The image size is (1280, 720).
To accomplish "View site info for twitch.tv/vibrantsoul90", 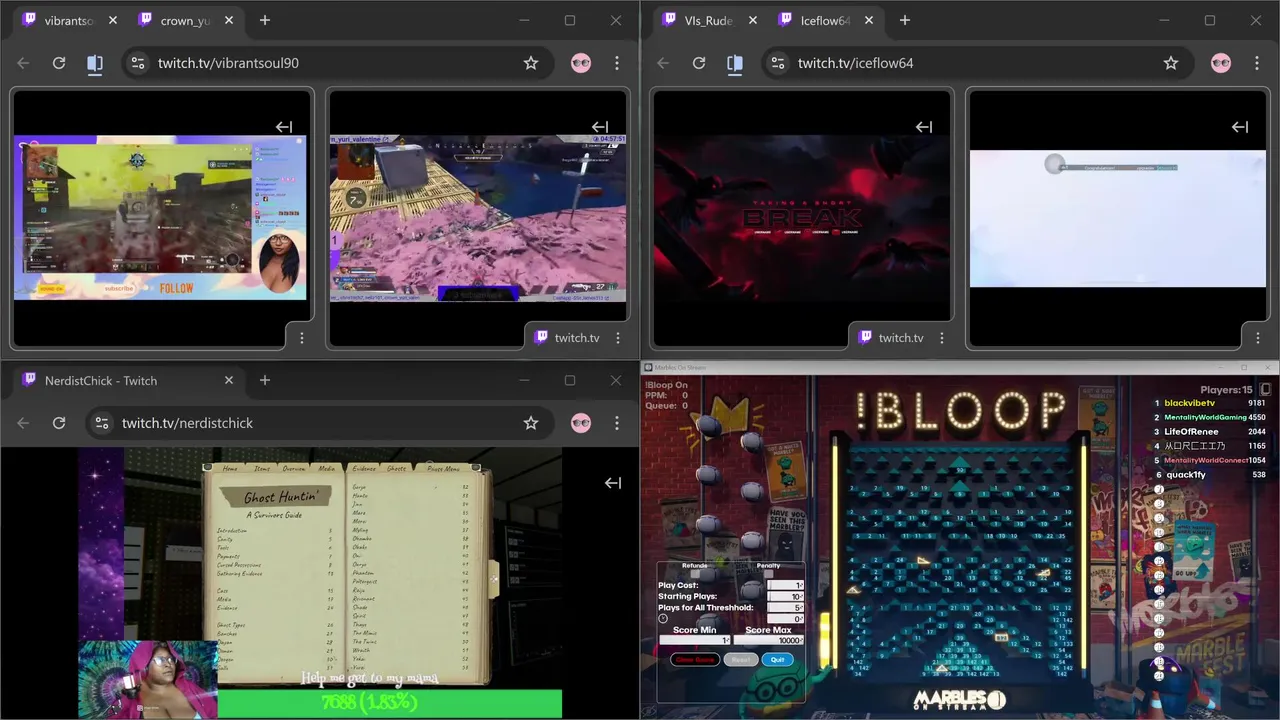I will (138, 63).
